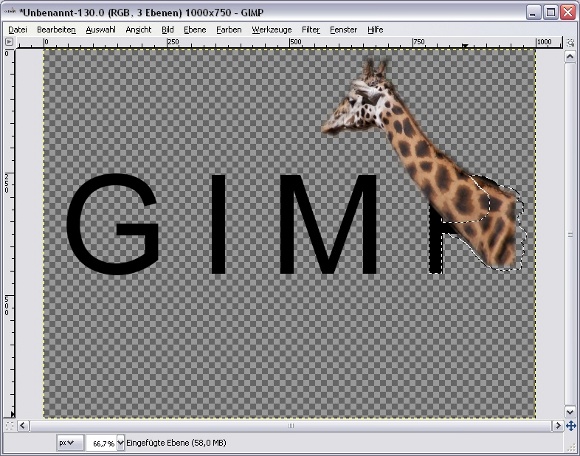This screenshot has width=580, height=456.
Task: Open the Ansicht menu
Action: pos(138,30)
